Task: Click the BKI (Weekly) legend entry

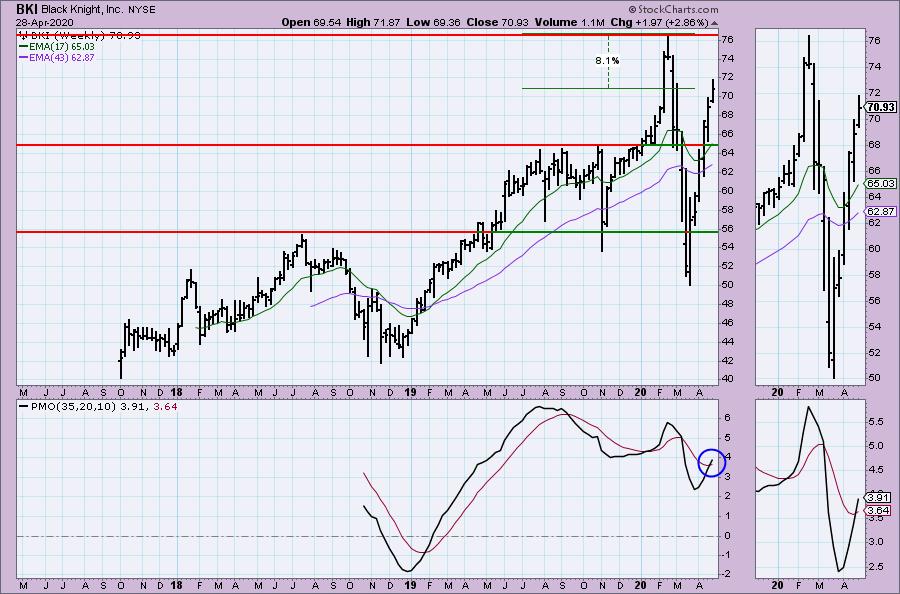Action: [79, 36]
